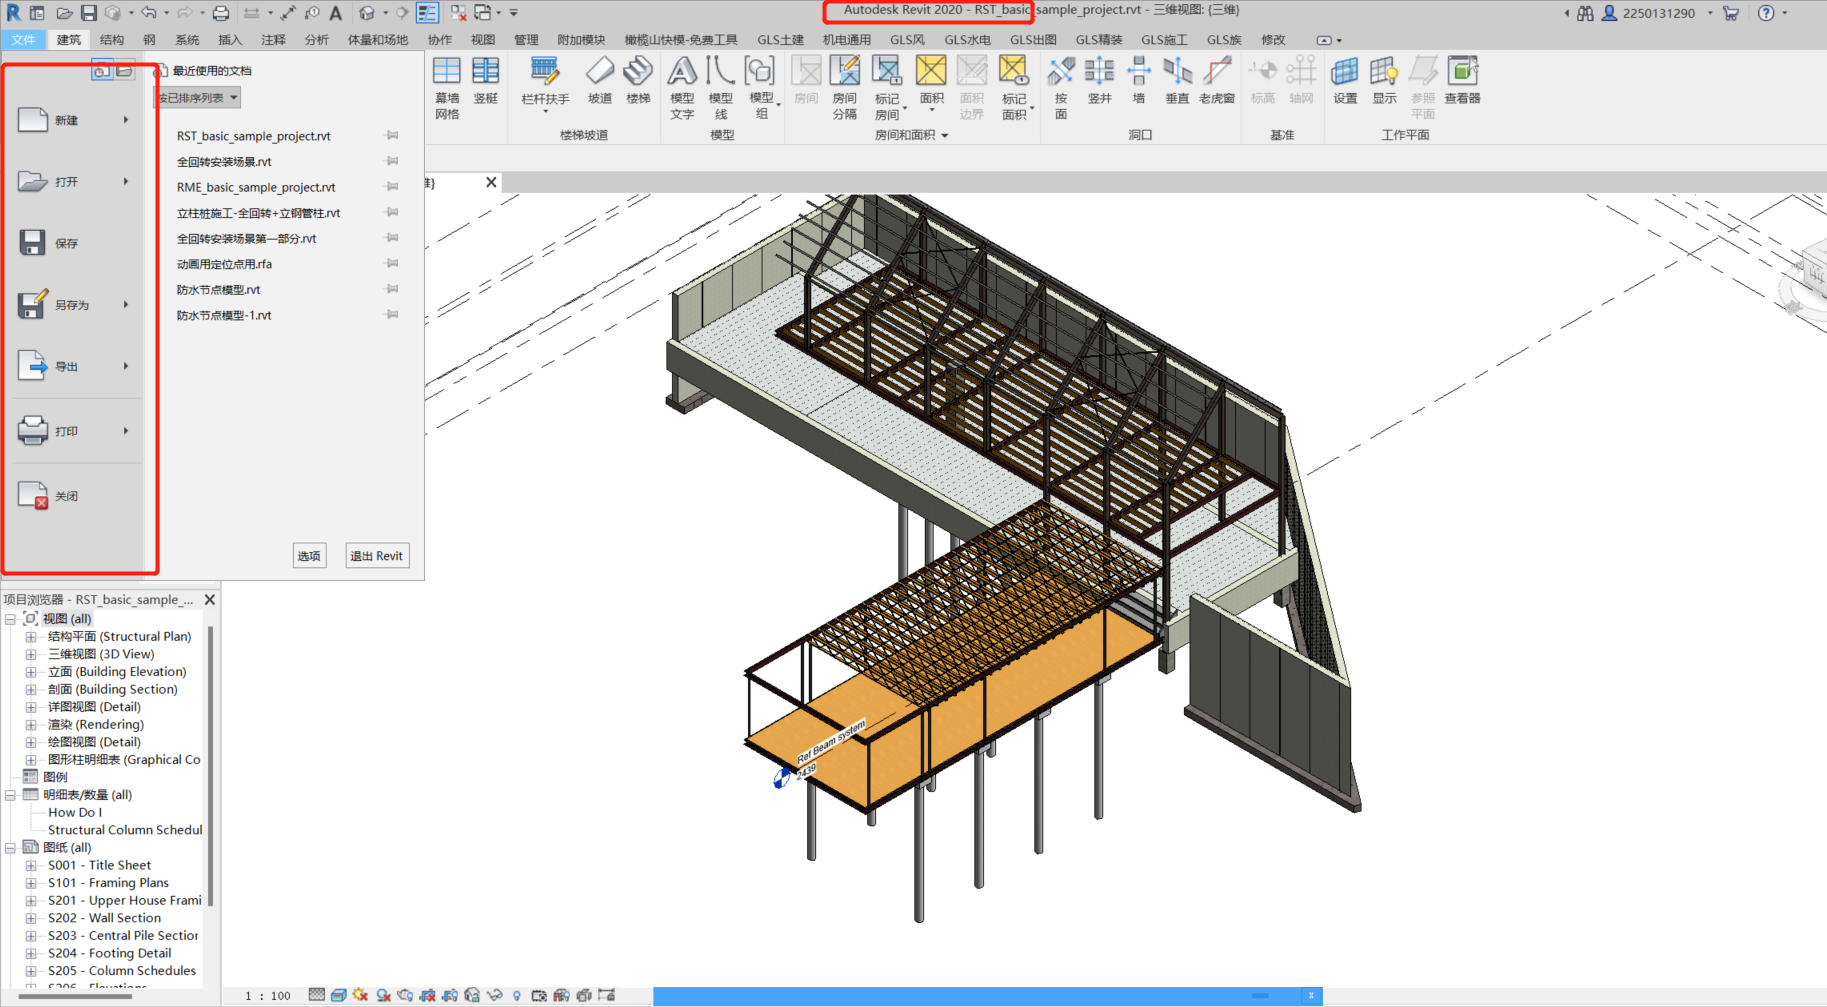Open the 新建 submenu arrow
This screenshot has width=1827, height=1007.
[127, 119]
